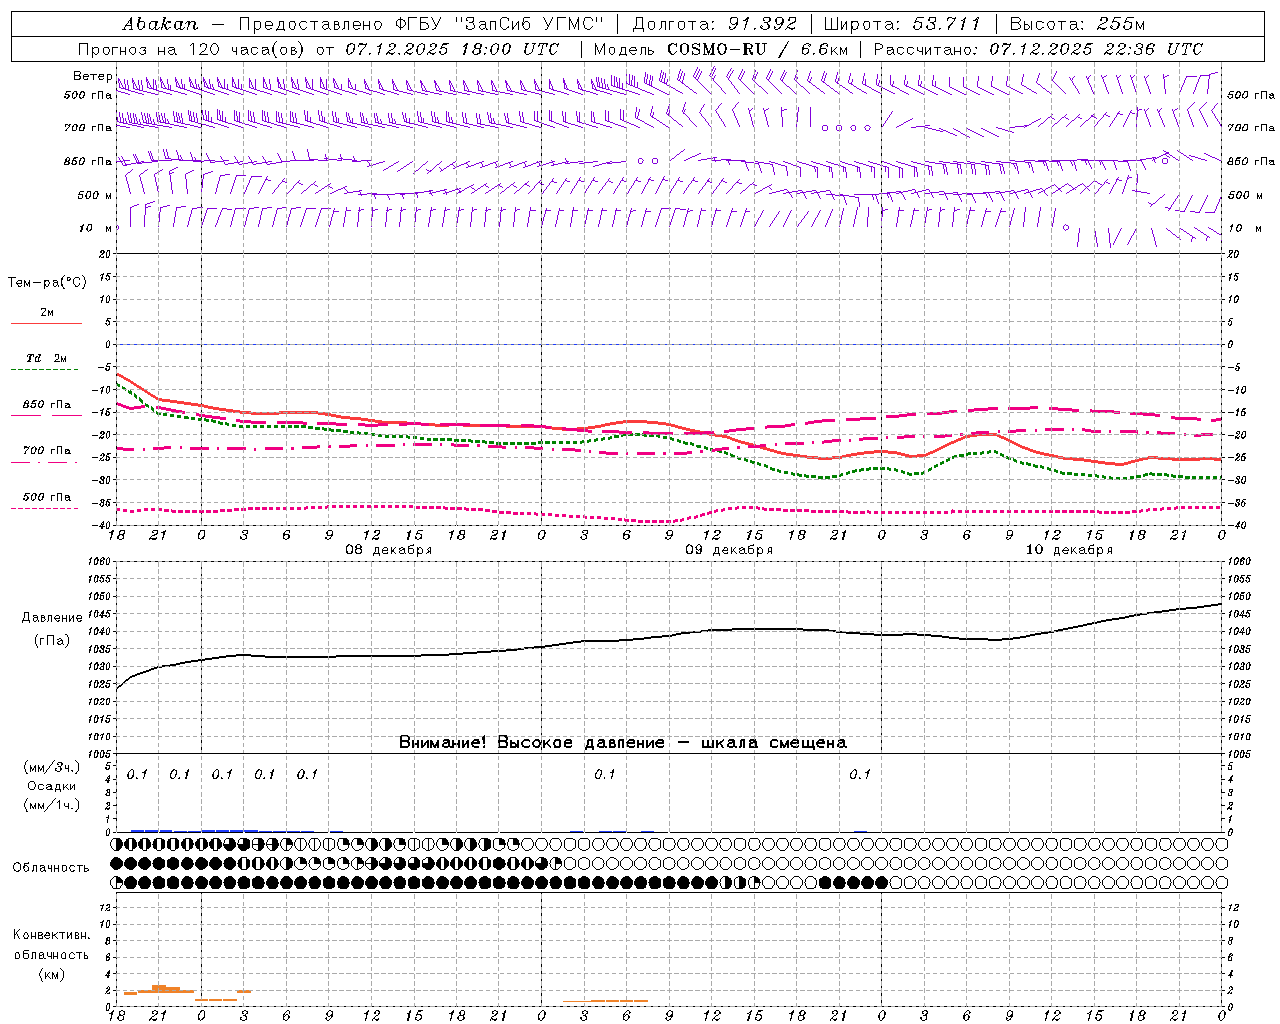Click the warning 'Внимание! Высокое давление – шкала смещена'

[622, 742]
